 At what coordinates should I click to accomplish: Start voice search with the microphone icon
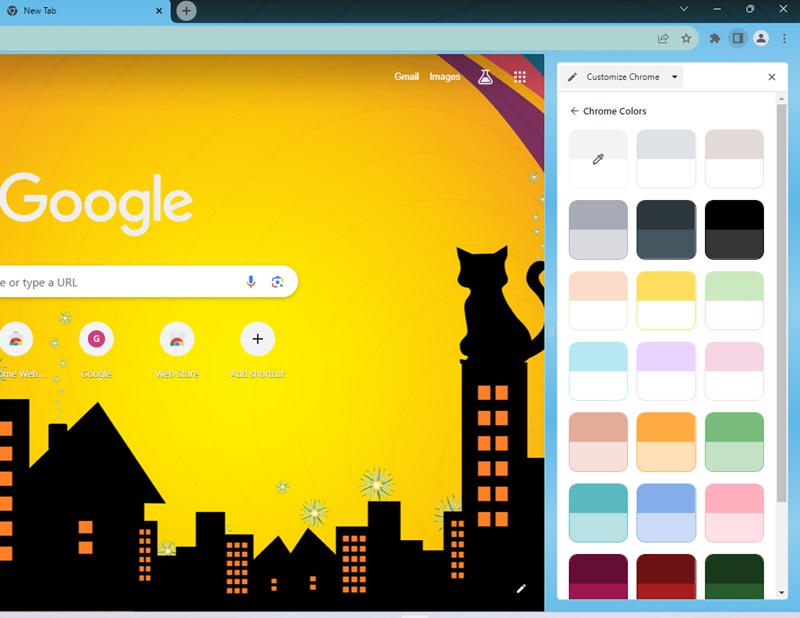(x=251, y=282)
